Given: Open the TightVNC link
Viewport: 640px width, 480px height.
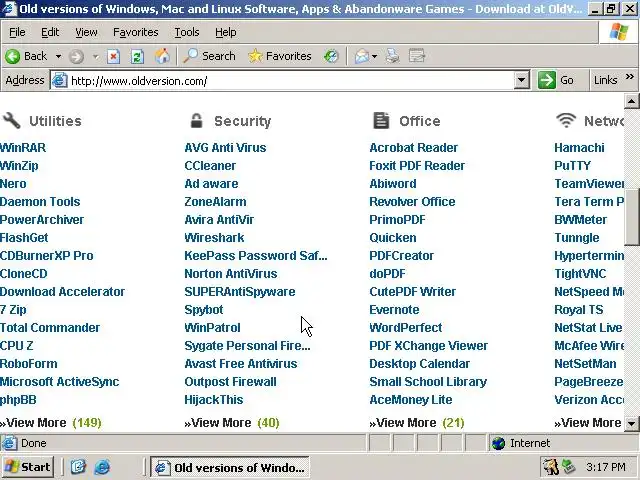Looking at the screenshot, I should (580, 273).
